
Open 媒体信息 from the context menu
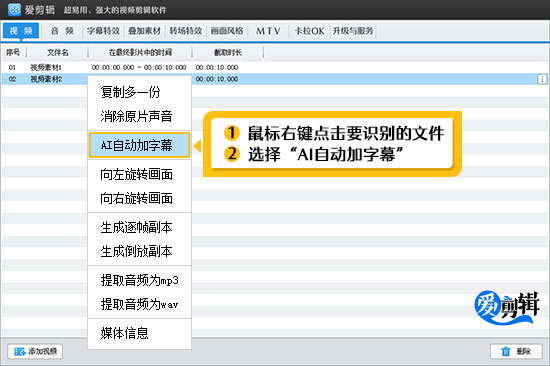point(139,333)
